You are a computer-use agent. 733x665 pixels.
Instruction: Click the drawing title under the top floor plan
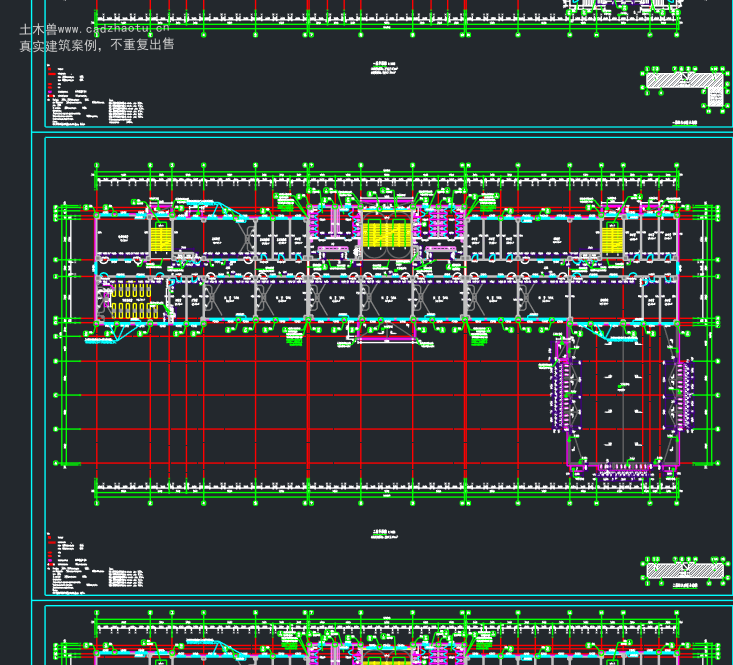384,68
